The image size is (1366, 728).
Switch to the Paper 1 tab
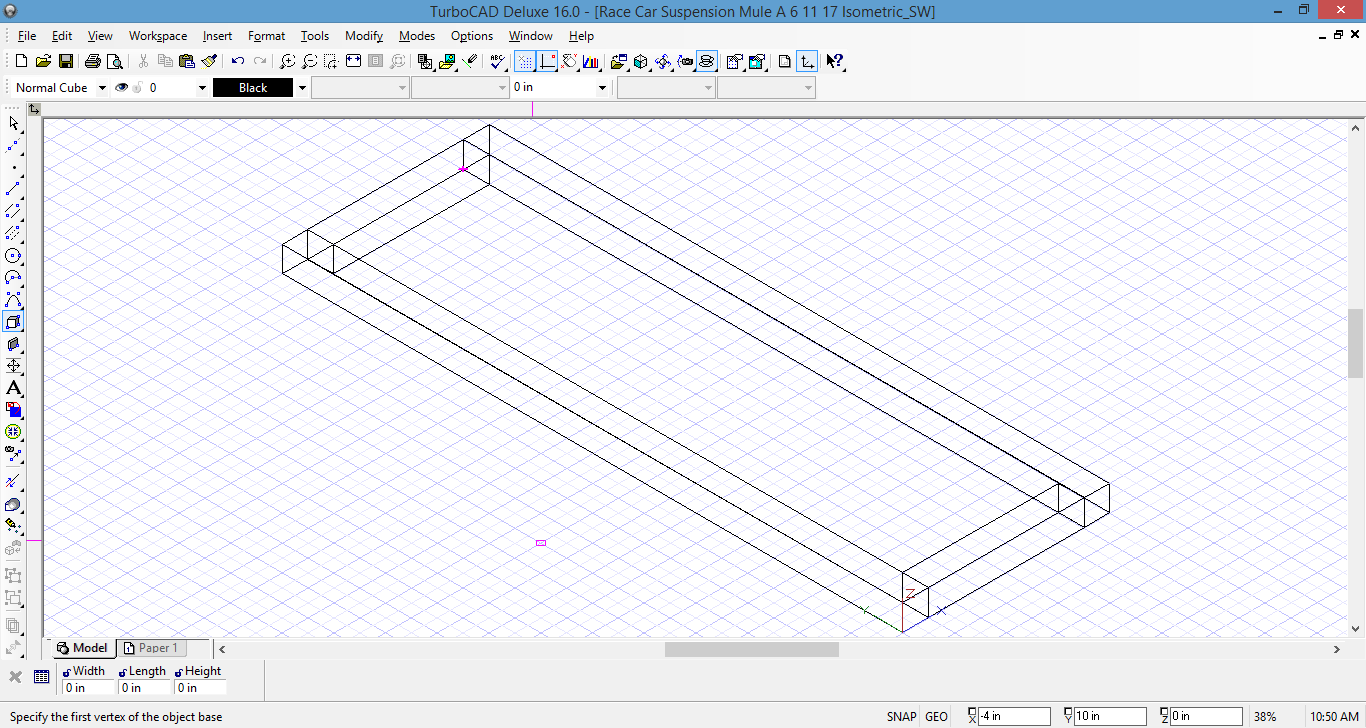click(152, 648)
